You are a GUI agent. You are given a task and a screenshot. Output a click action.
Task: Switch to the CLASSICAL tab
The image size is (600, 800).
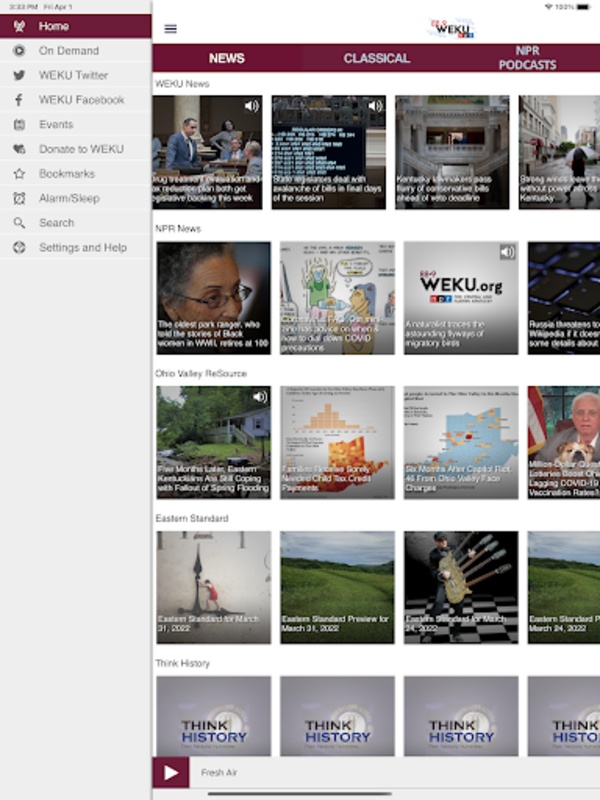coord(377,58)
